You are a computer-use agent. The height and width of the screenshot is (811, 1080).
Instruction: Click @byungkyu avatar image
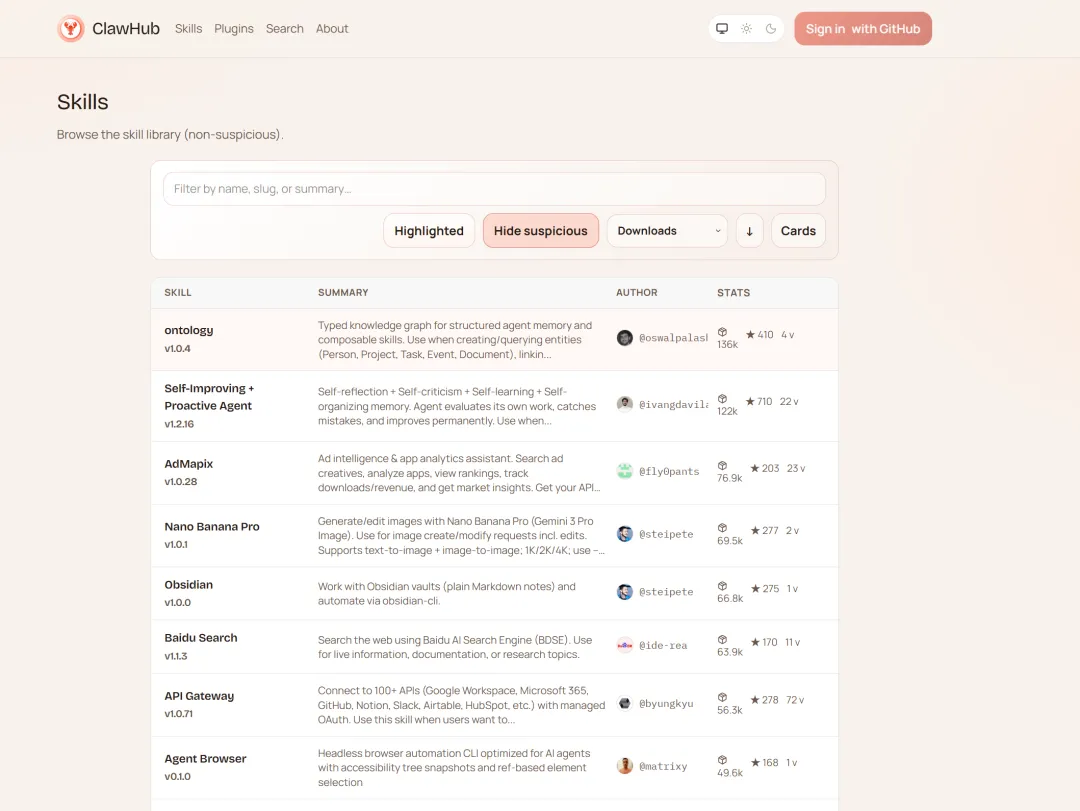click(x=625, y=704)
